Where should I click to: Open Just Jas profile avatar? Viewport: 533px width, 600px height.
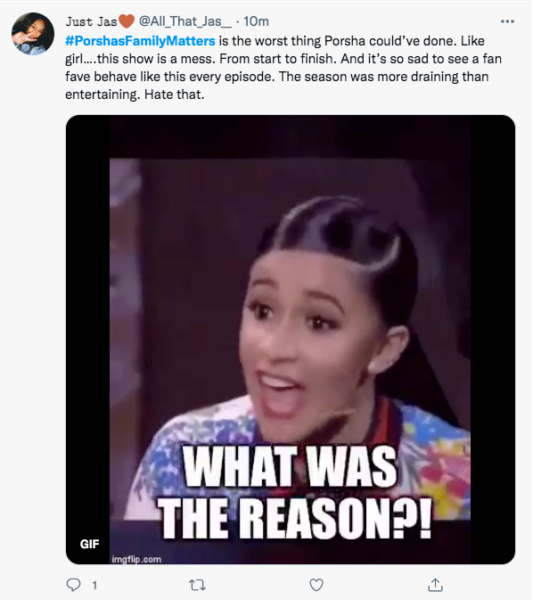[x=33, y=34]
